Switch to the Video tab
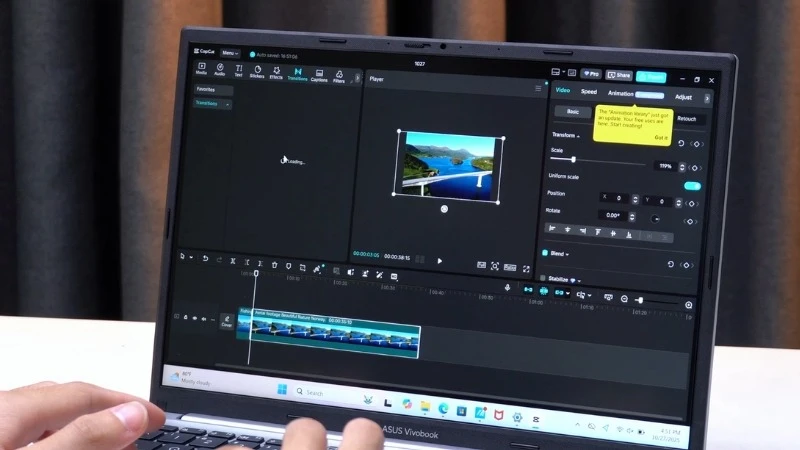 (563, 90)
